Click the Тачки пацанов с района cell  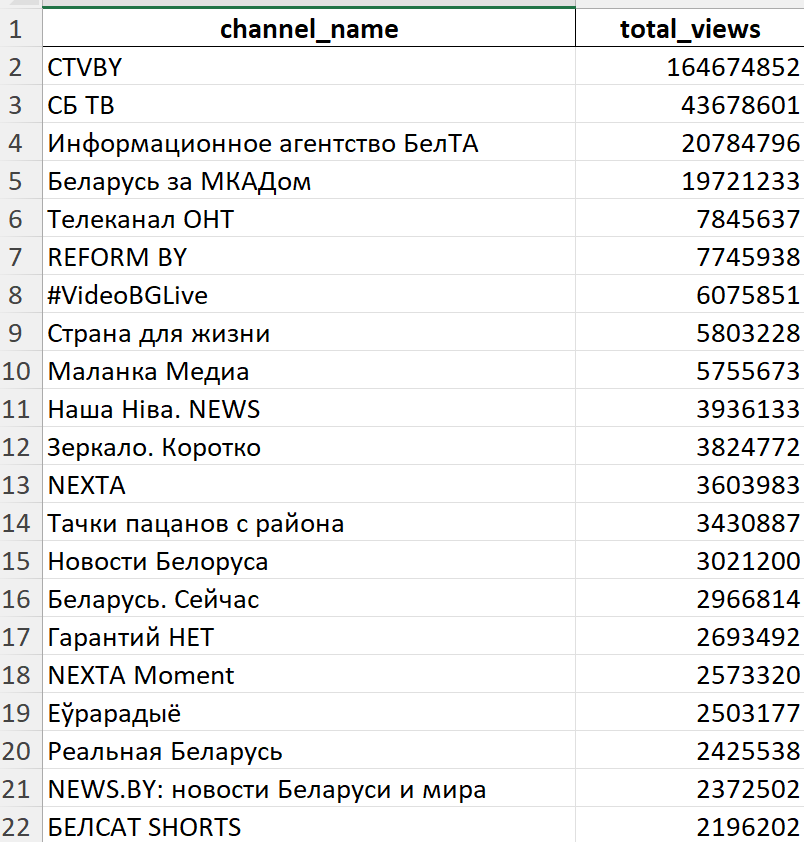tap(308, 523)
